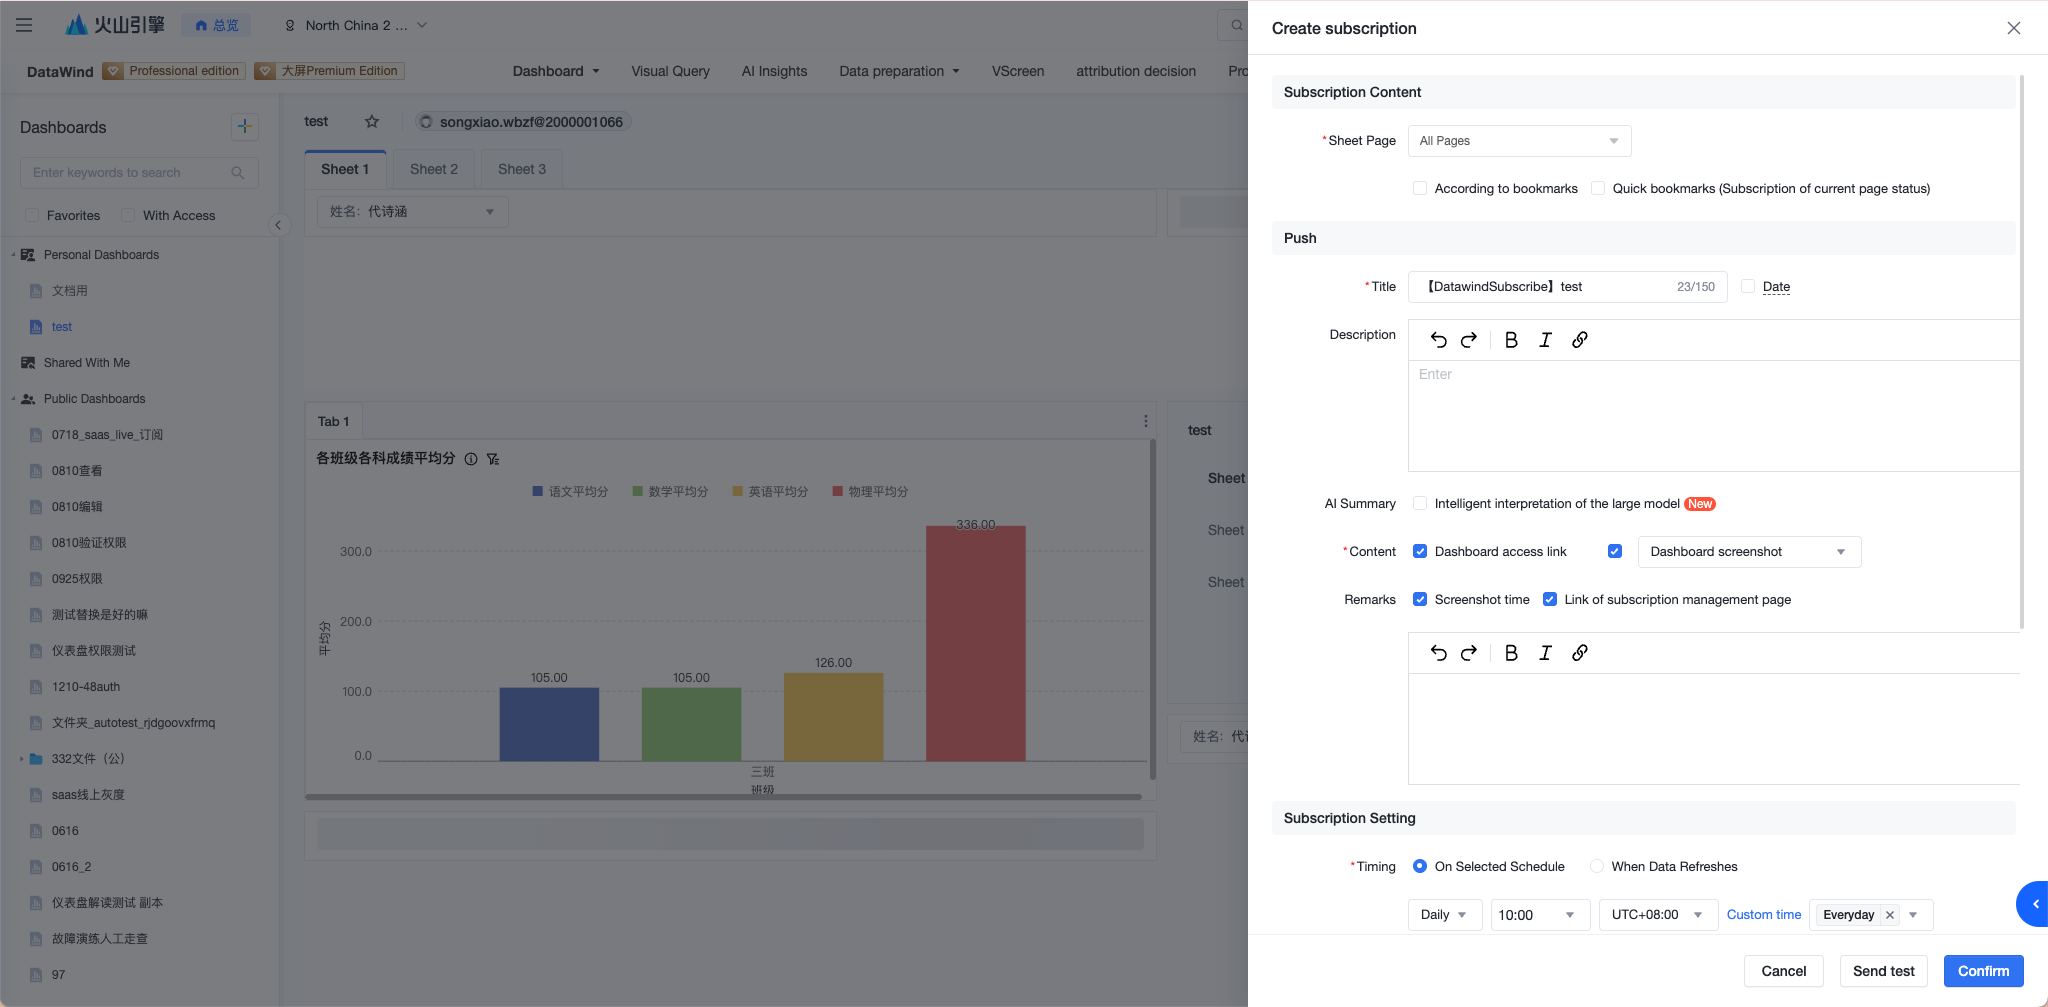
Task: Click the Title input field
Action: pyautogui.click(x=1567, y=287)
